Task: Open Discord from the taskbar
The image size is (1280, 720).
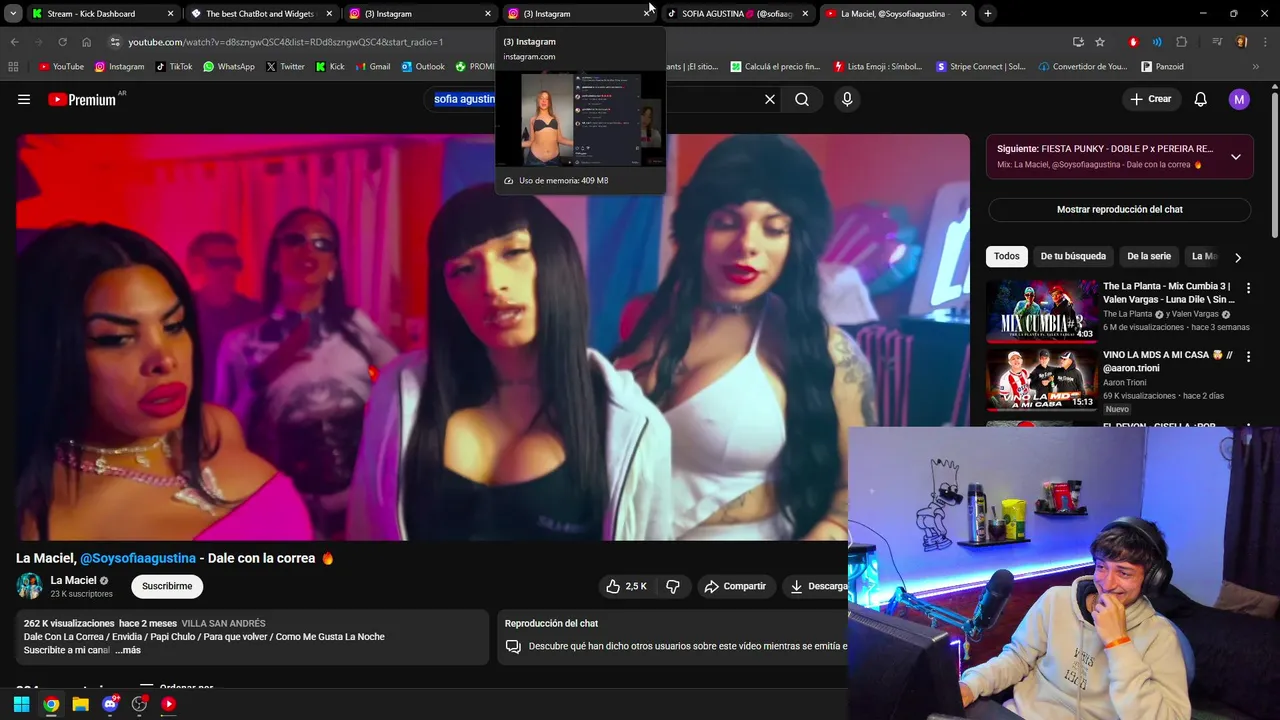Action: [110, 704]
